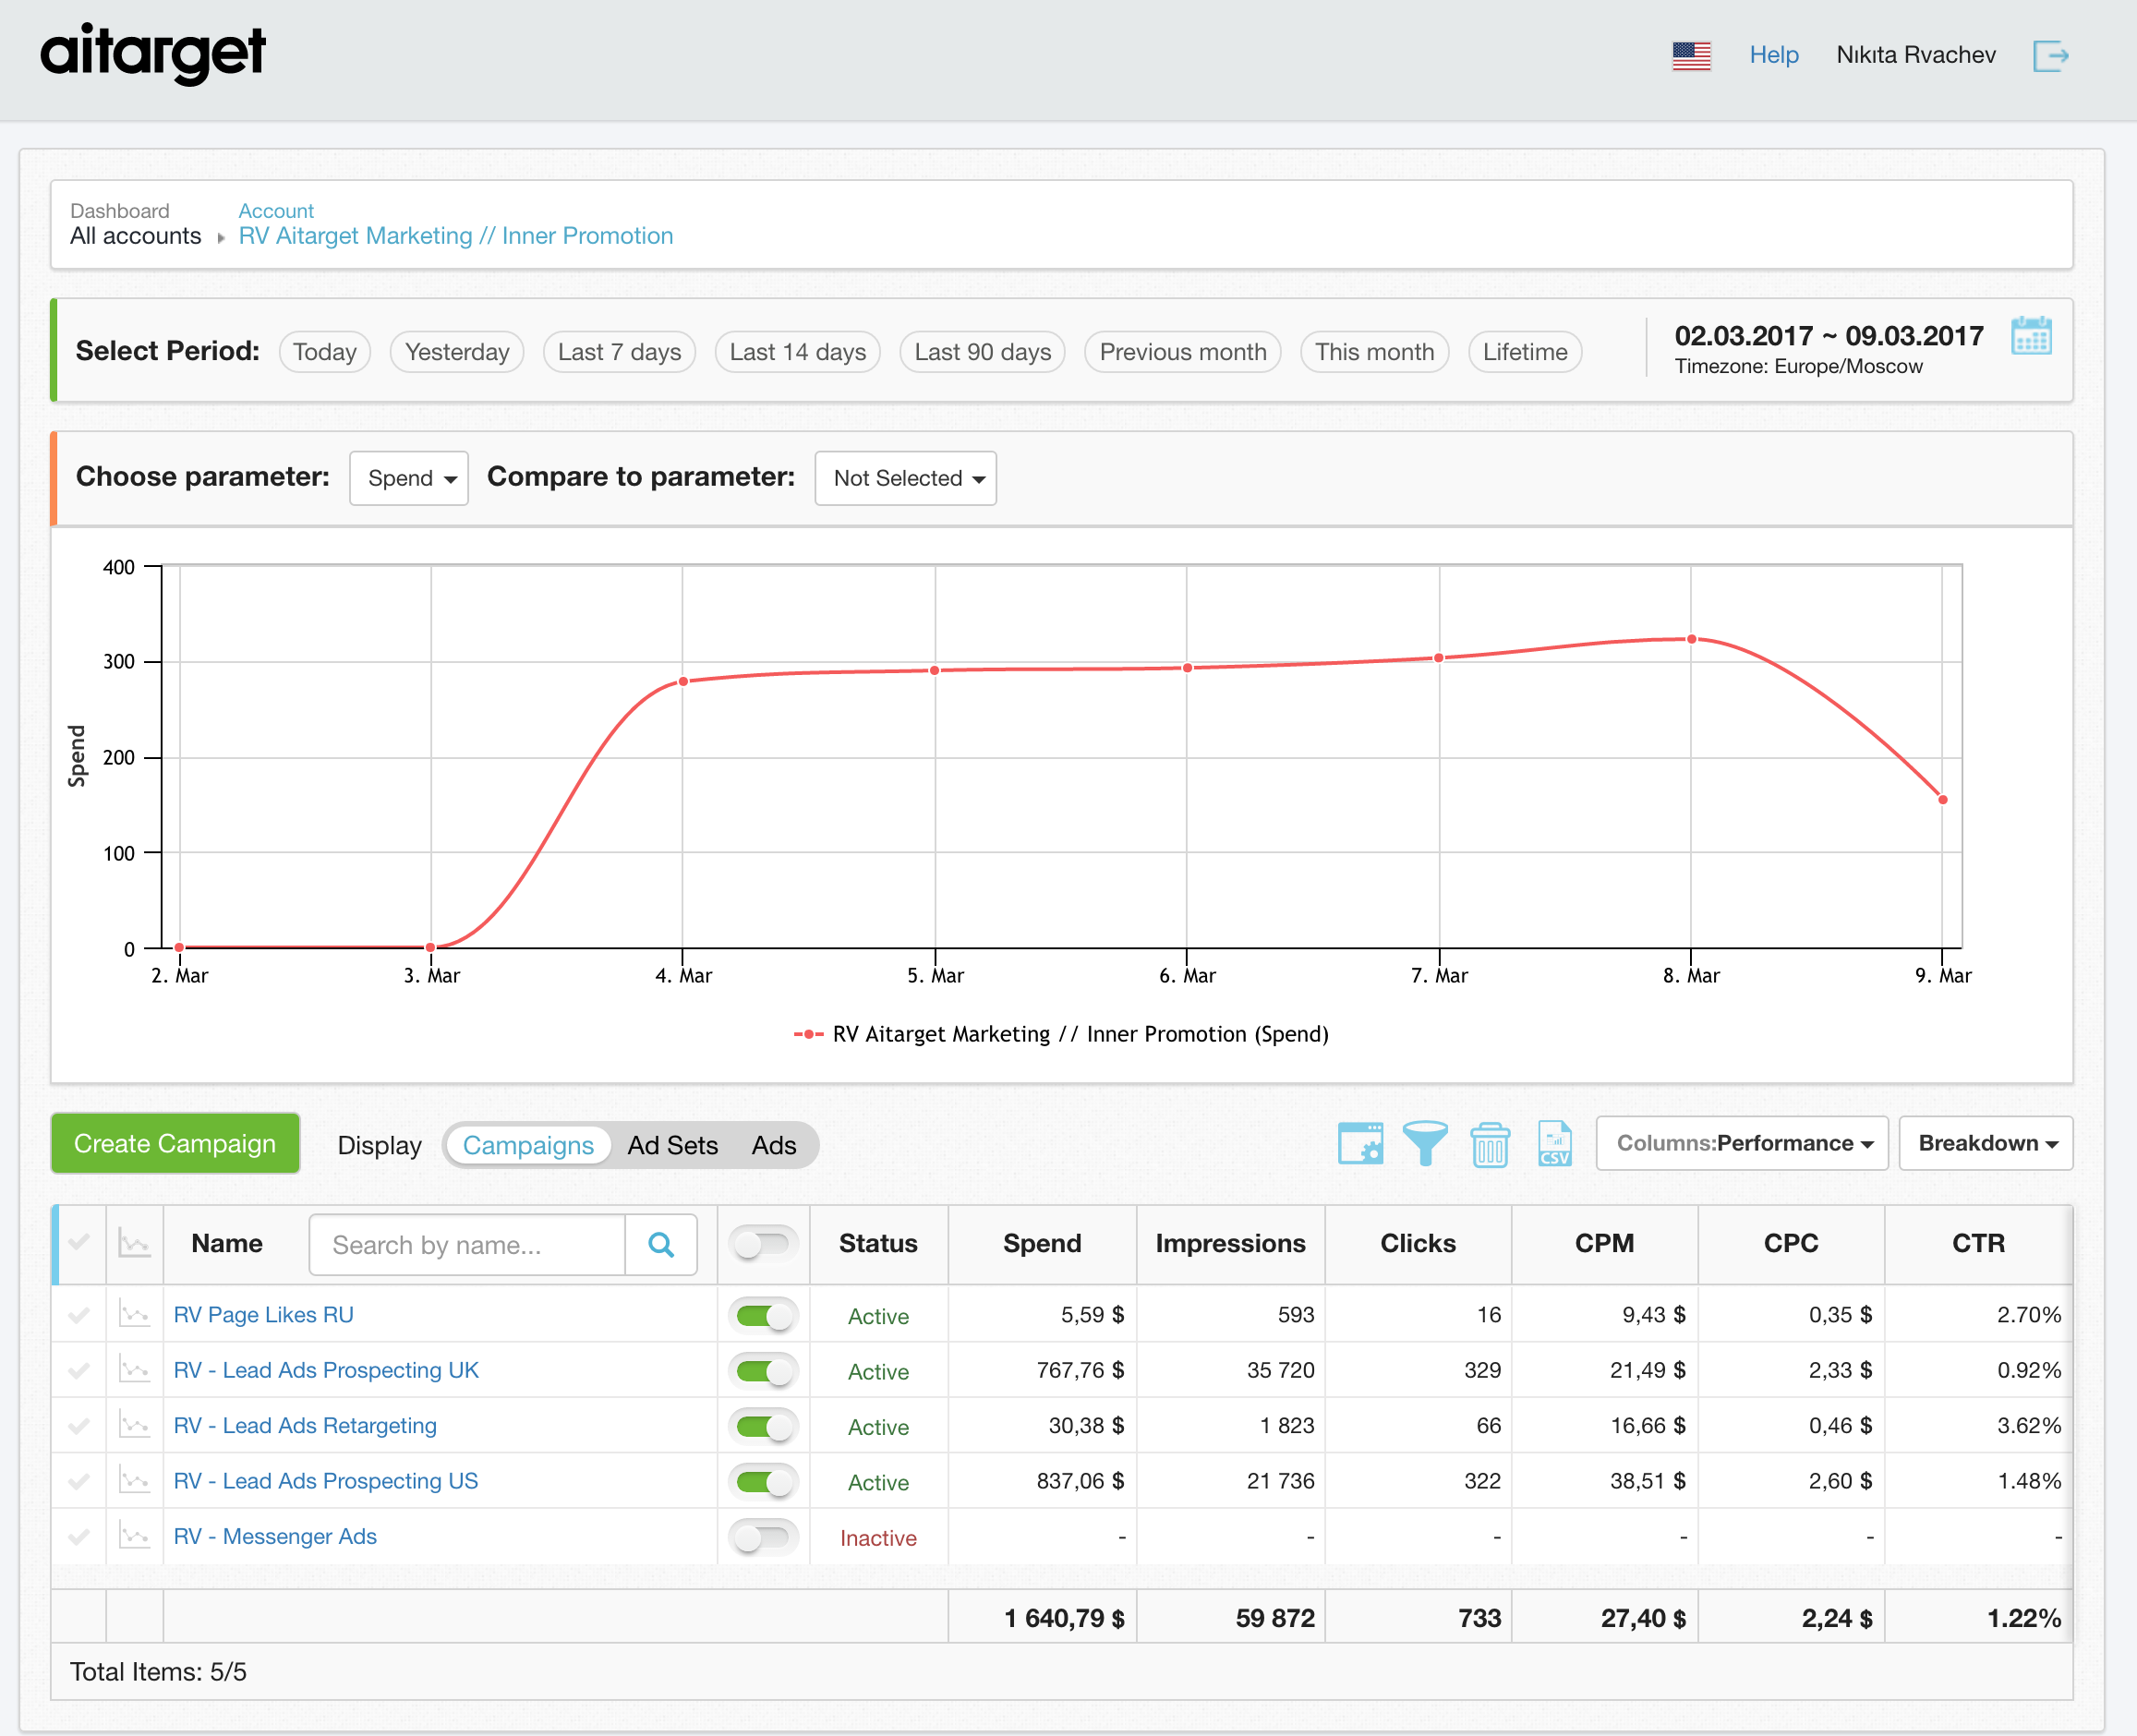Viewport: 2137px width, 1736px height.
Task: Enable the RV - Messenger Ads campaign switch
Action: (764, 1537)
